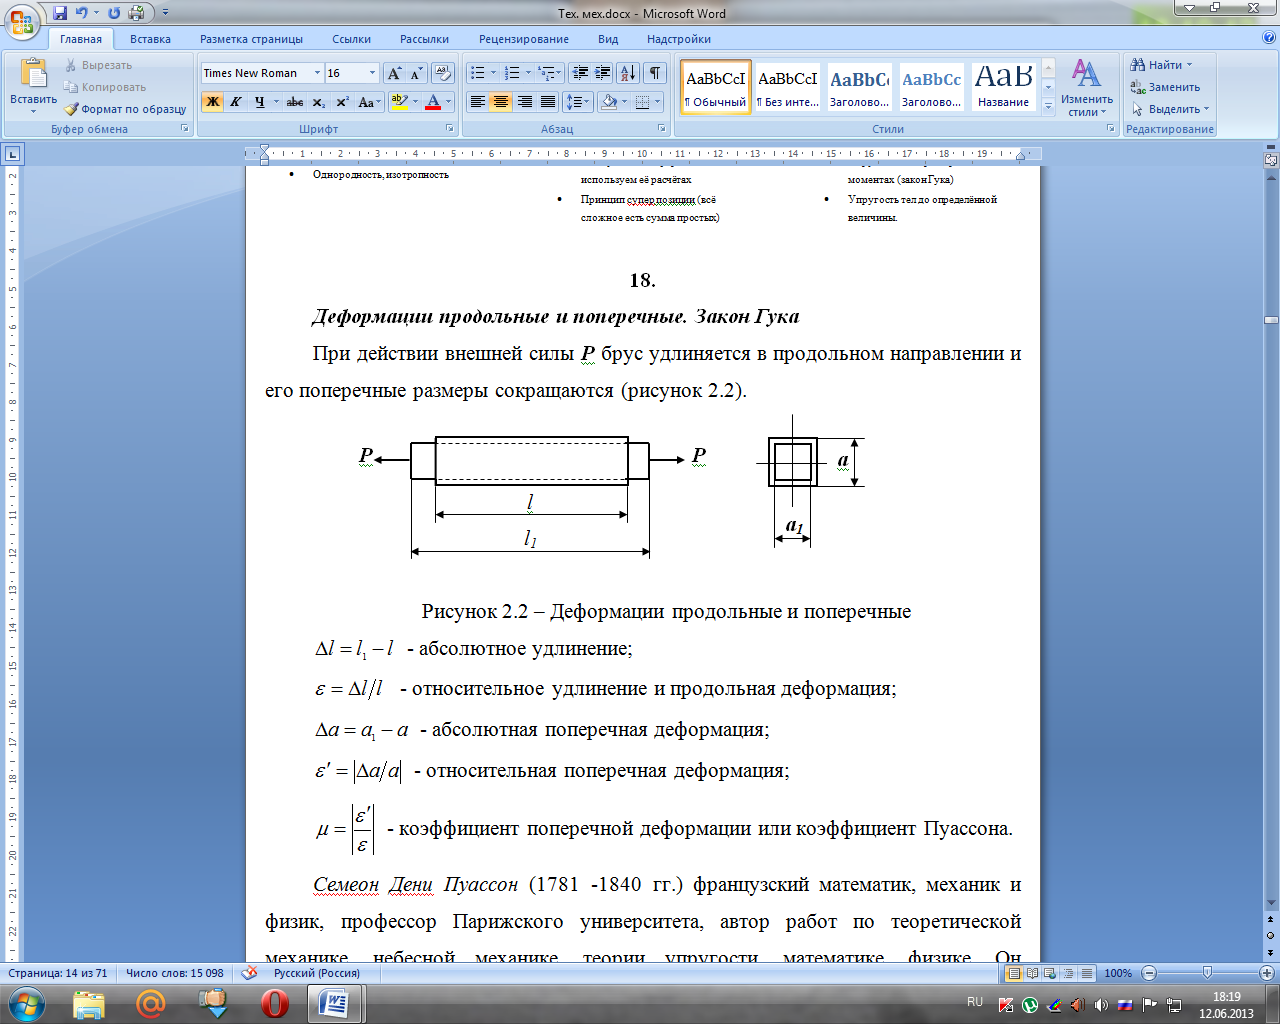
Task: Open Шрифт dialog launcher
Action: (449, 129)
